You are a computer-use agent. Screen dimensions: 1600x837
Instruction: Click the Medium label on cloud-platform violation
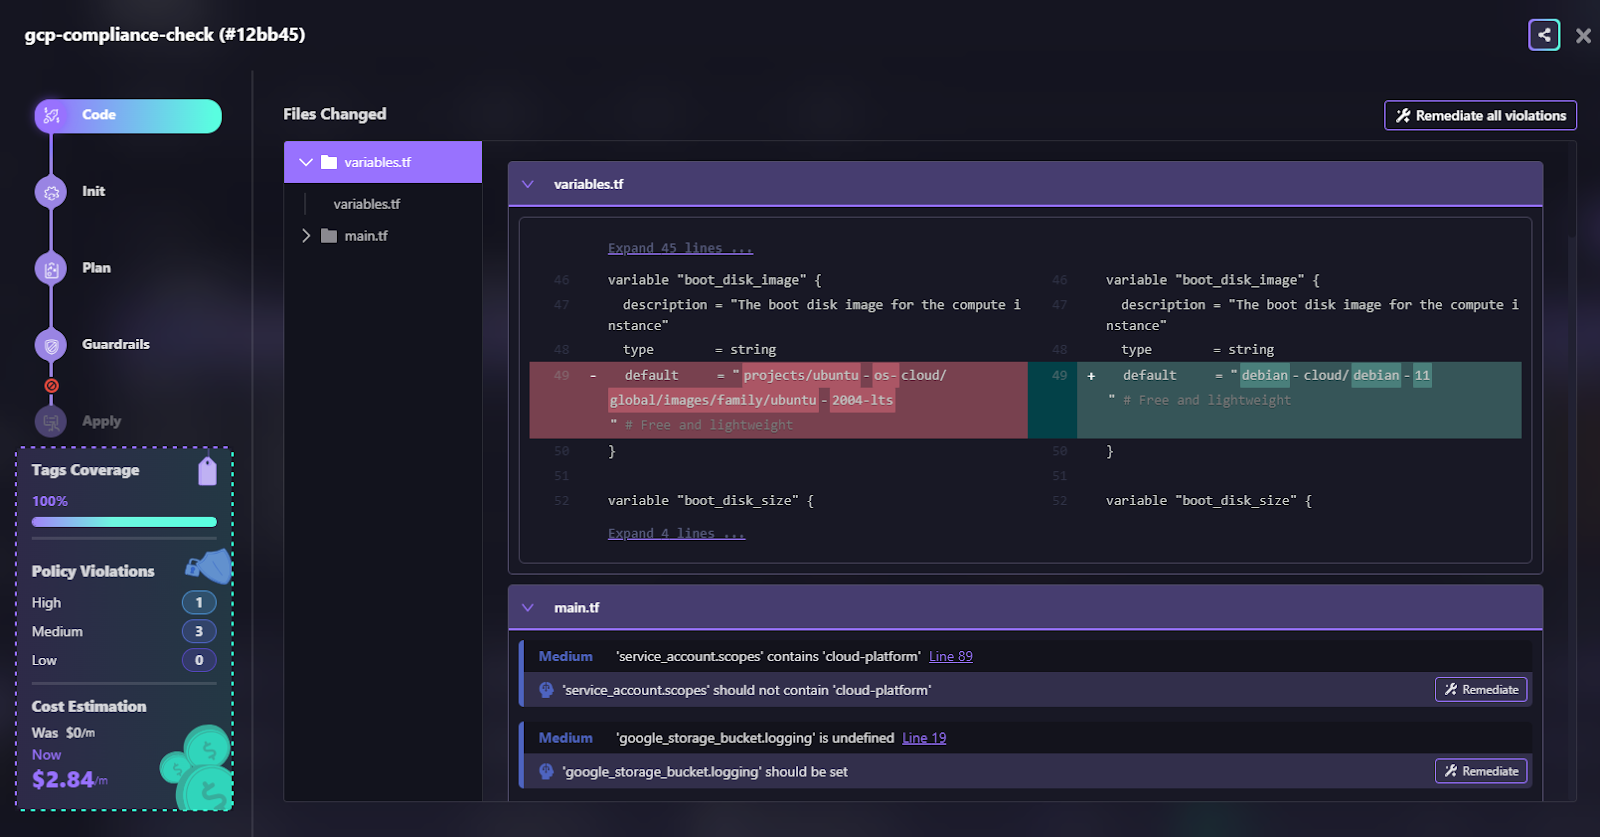tap(566, 656)
